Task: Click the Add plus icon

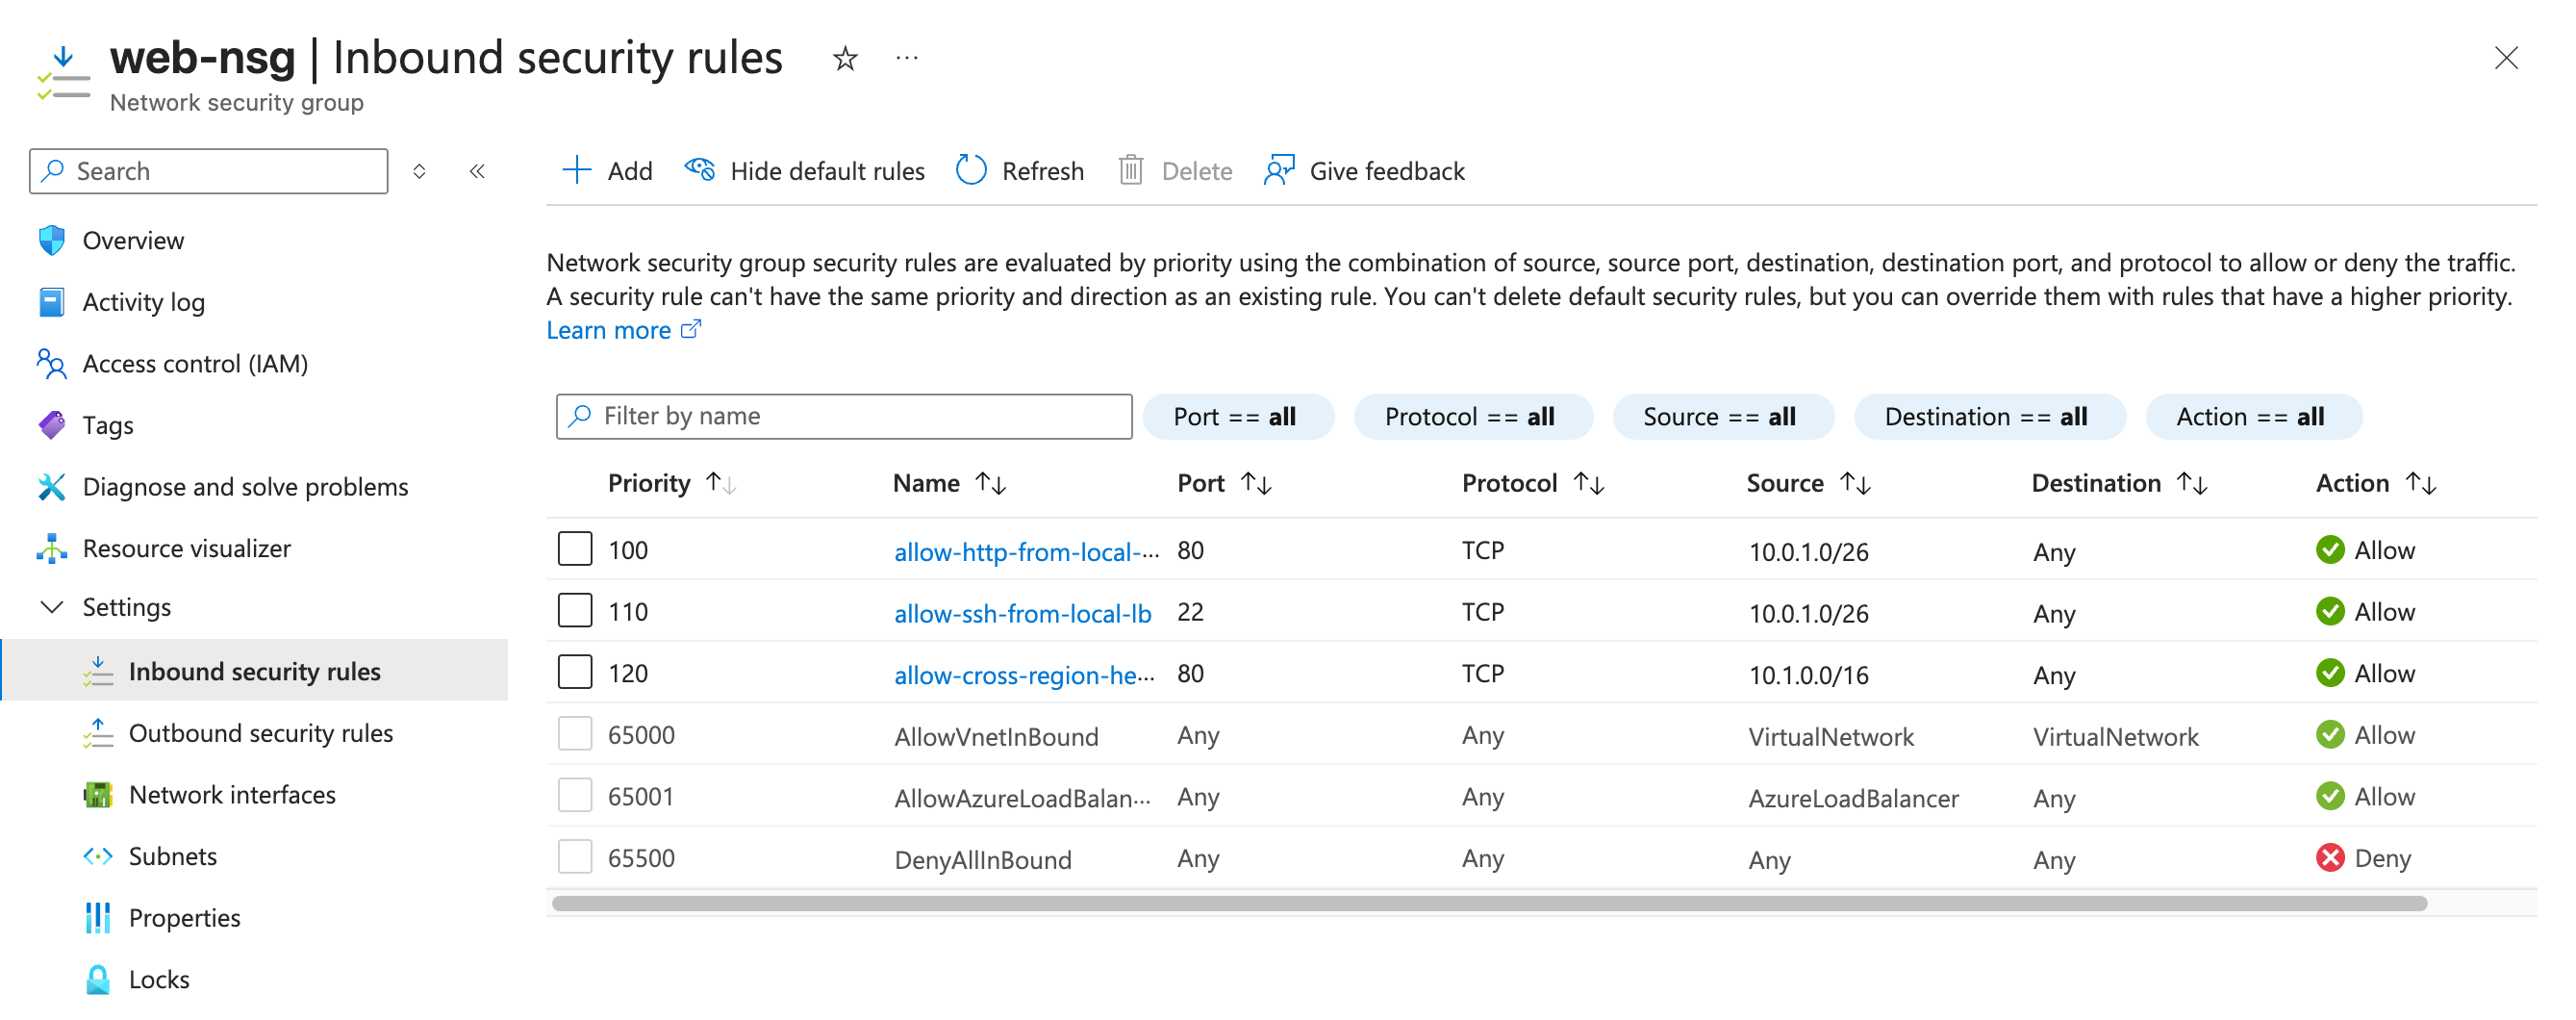Action: [x=576, y=171]
